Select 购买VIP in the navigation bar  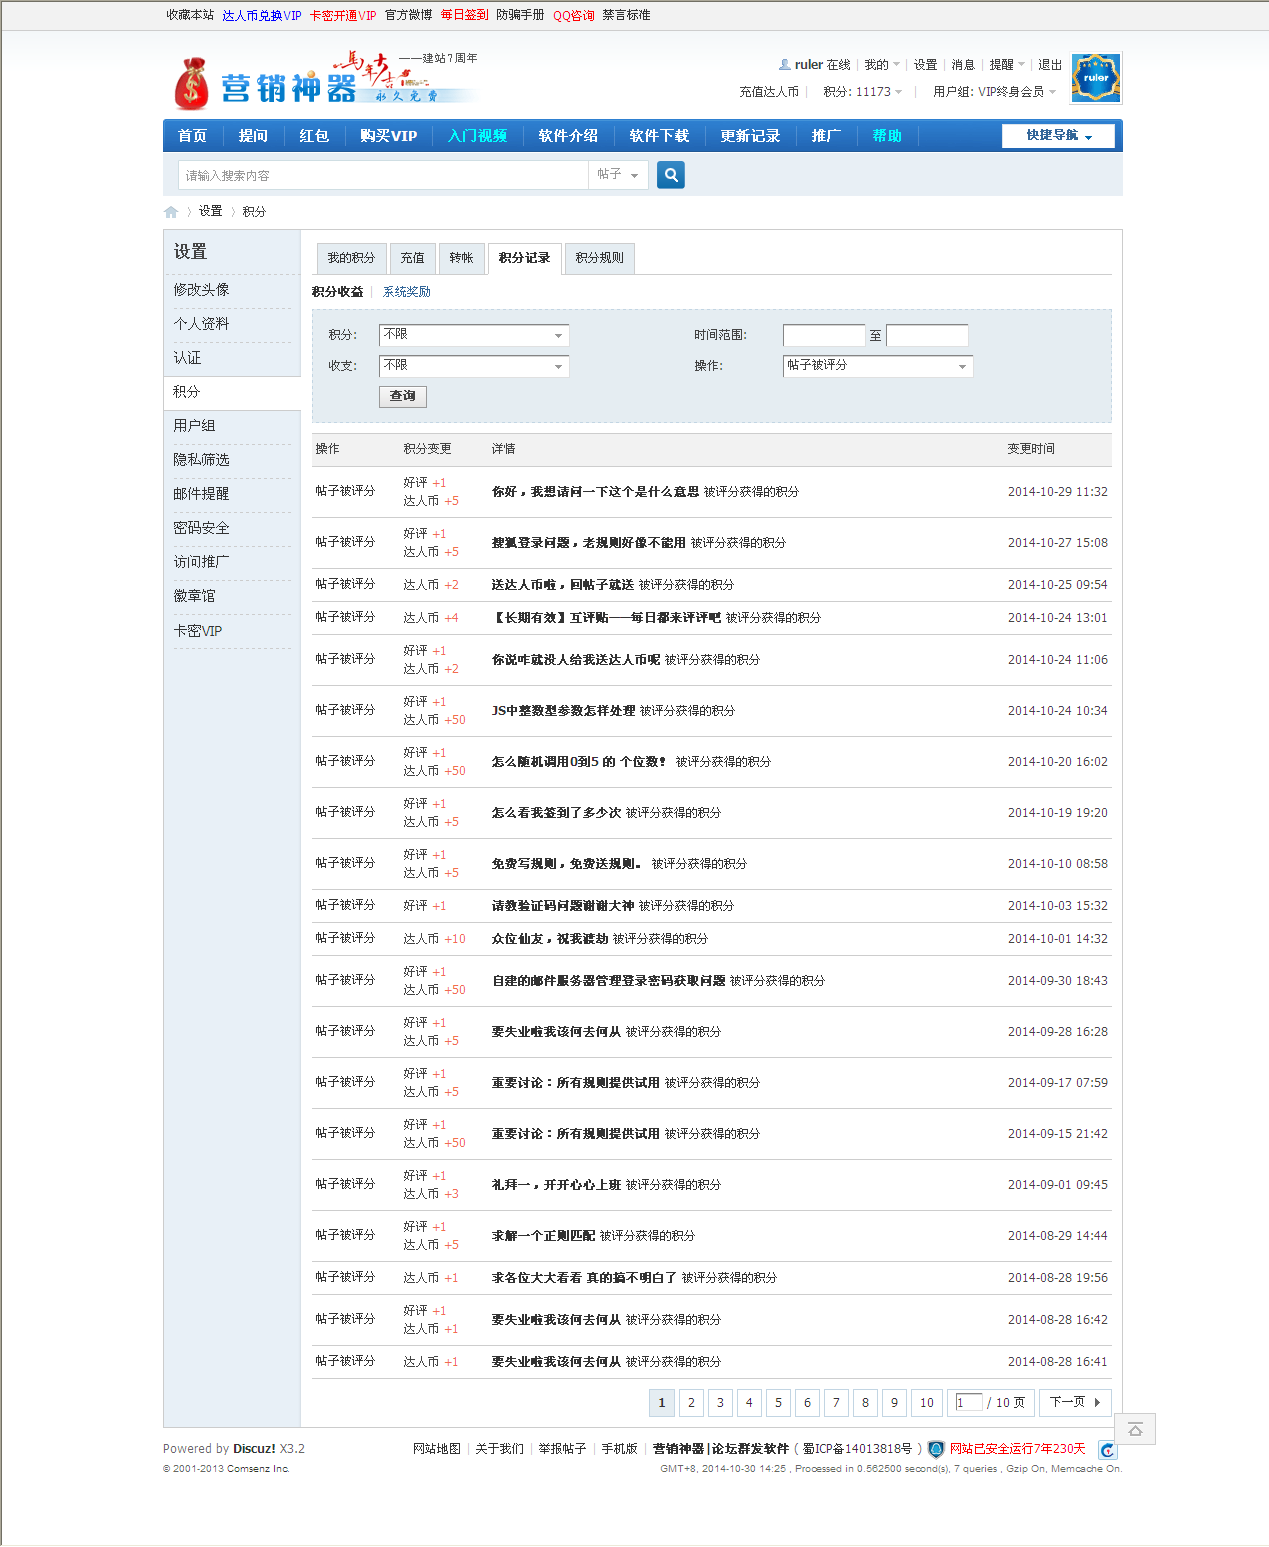click(388, 136)
